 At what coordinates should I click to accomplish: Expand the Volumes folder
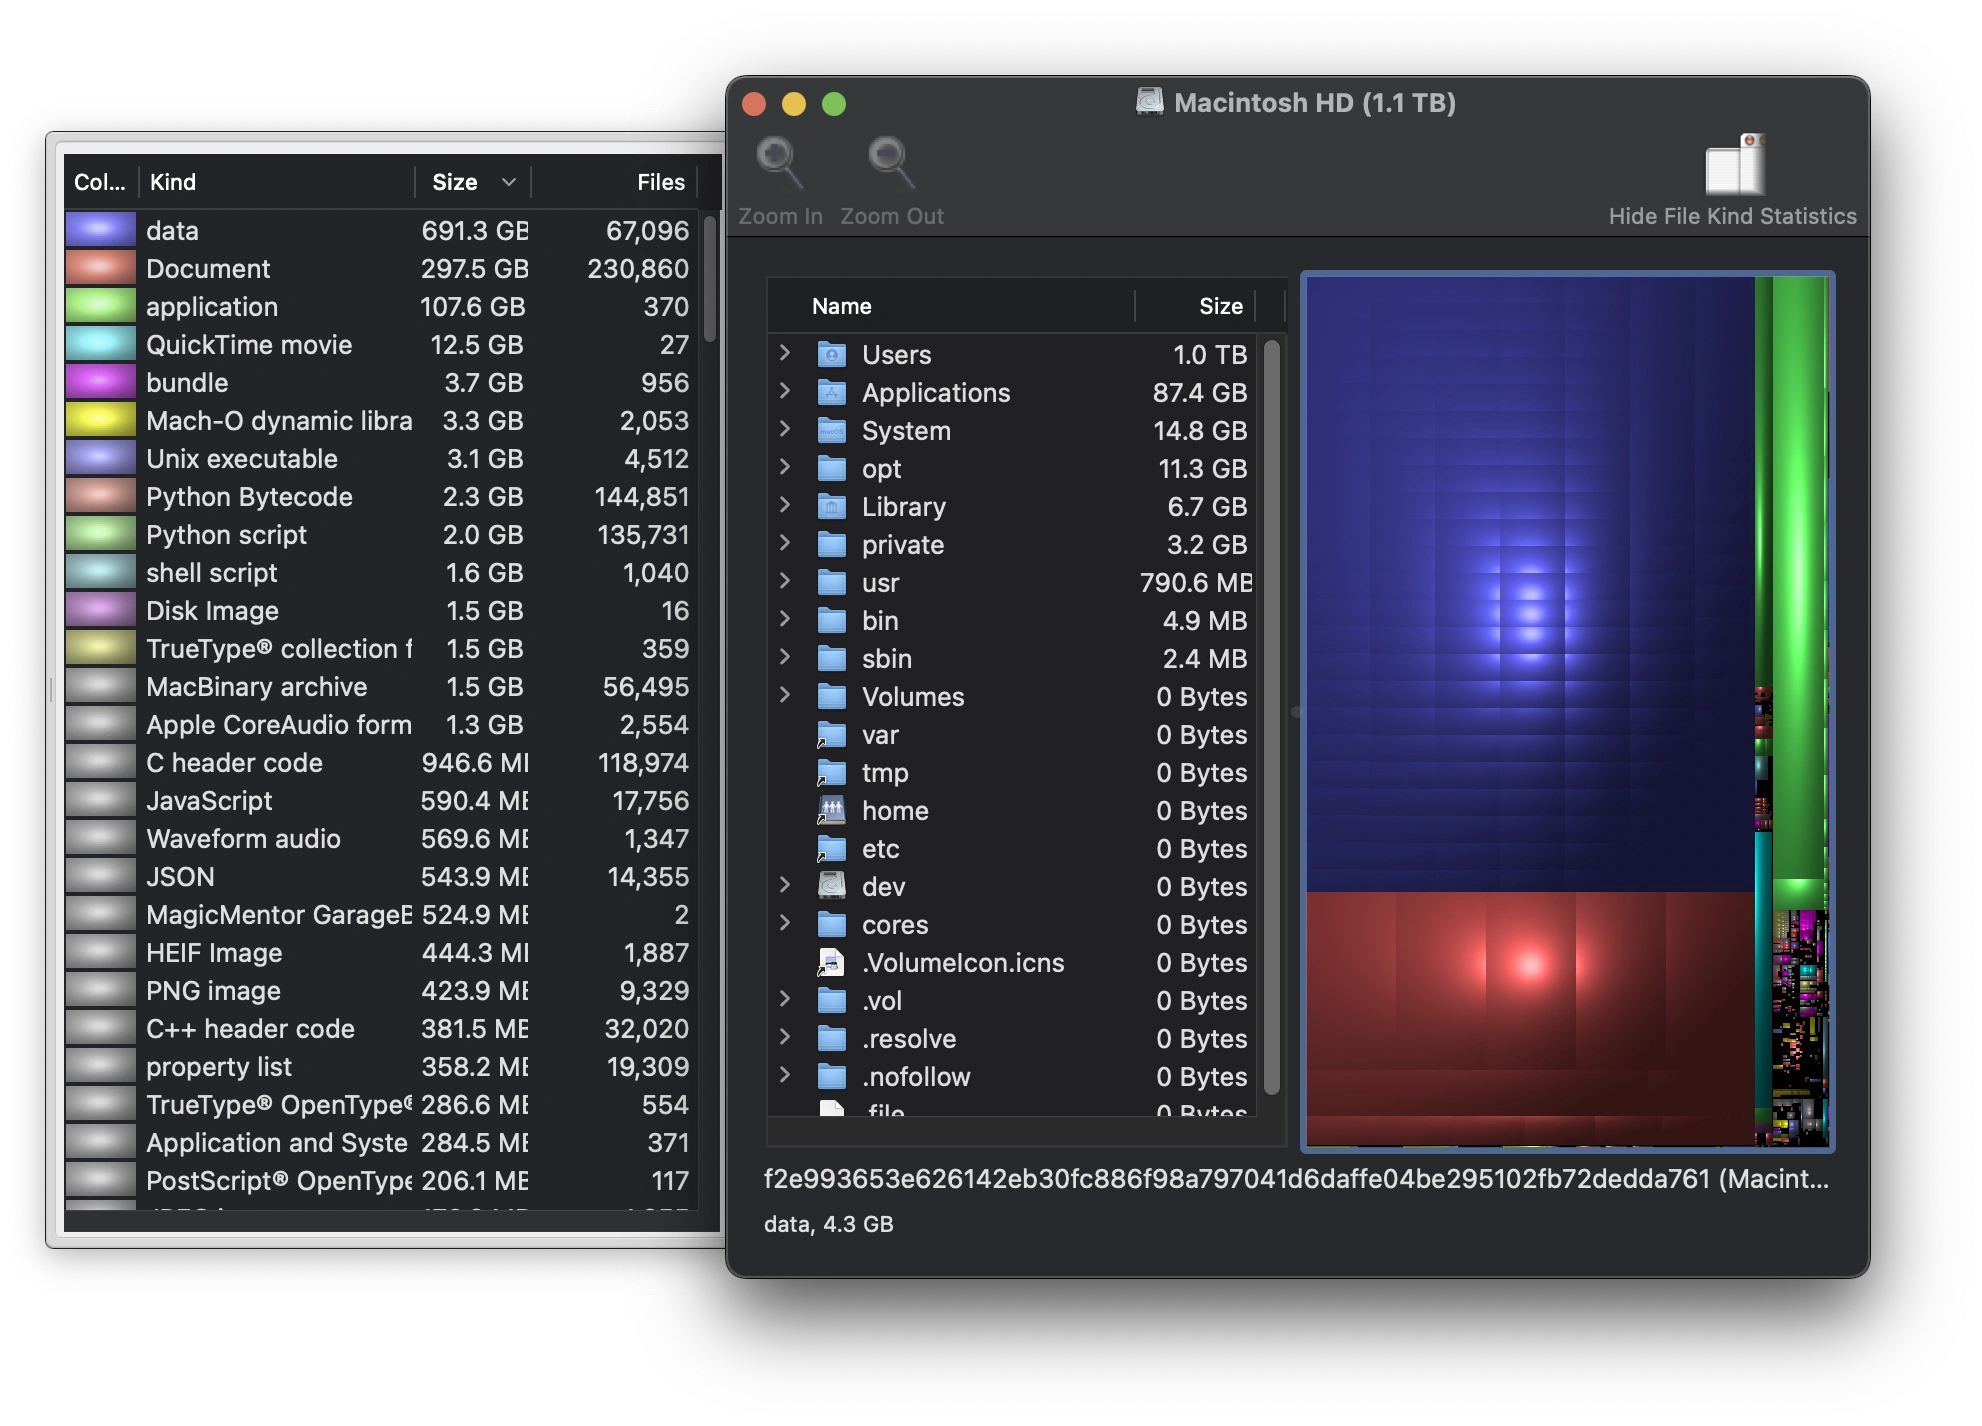pos(785,695)
